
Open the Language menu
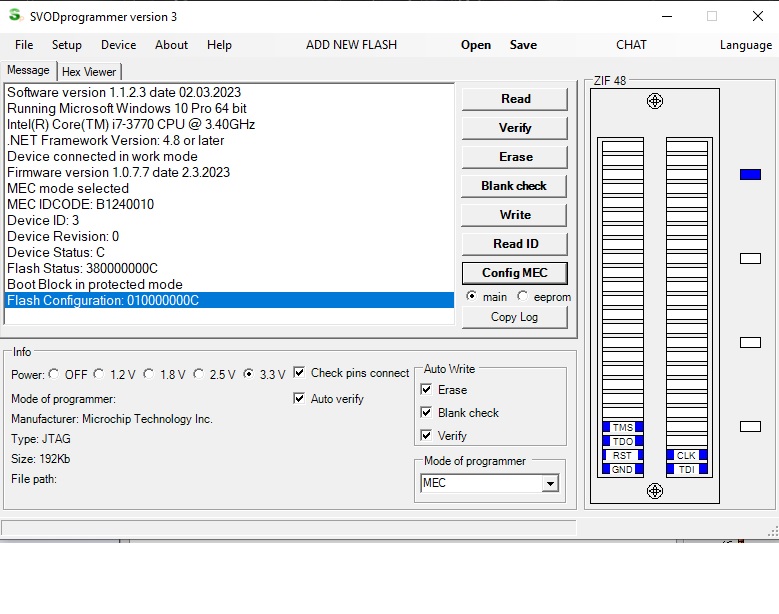pos(745,45)
